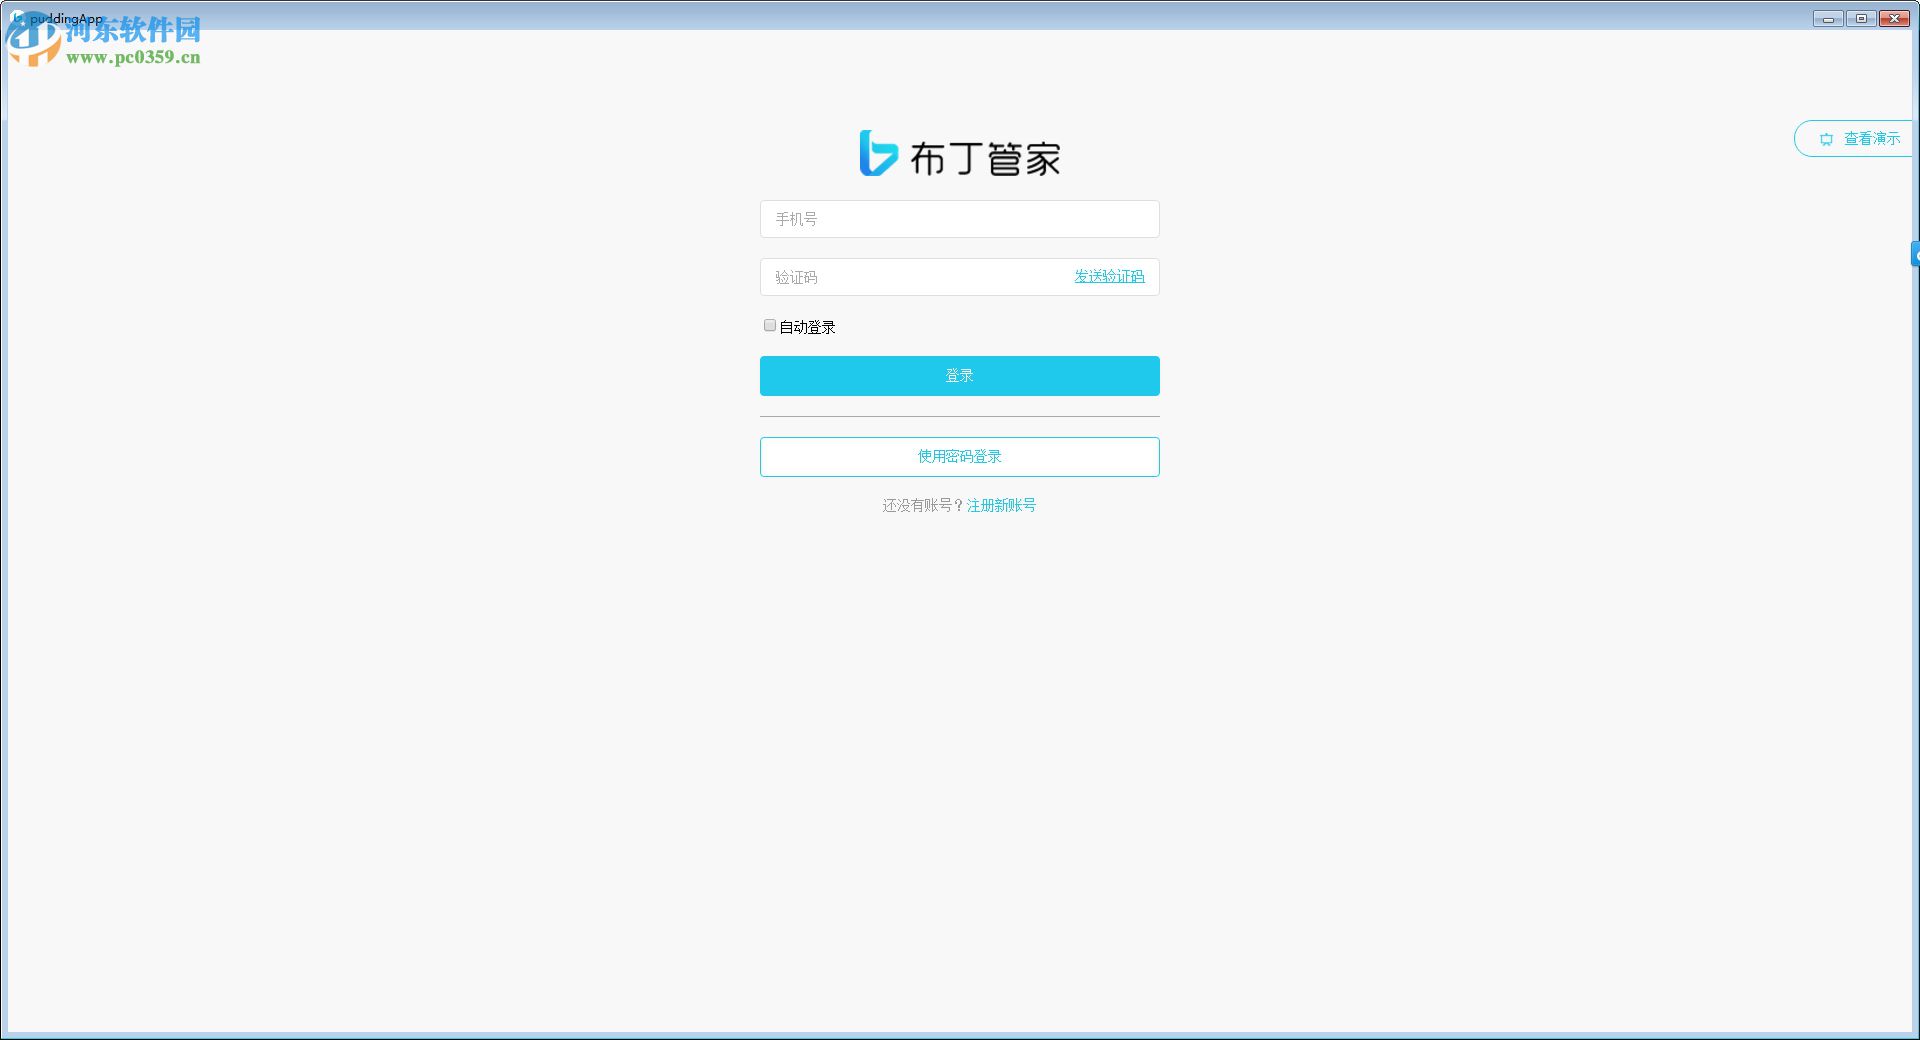Click the 手机号 phone number field
Viewport: 1920px width, 1040px height.
(x=959, y=219)
